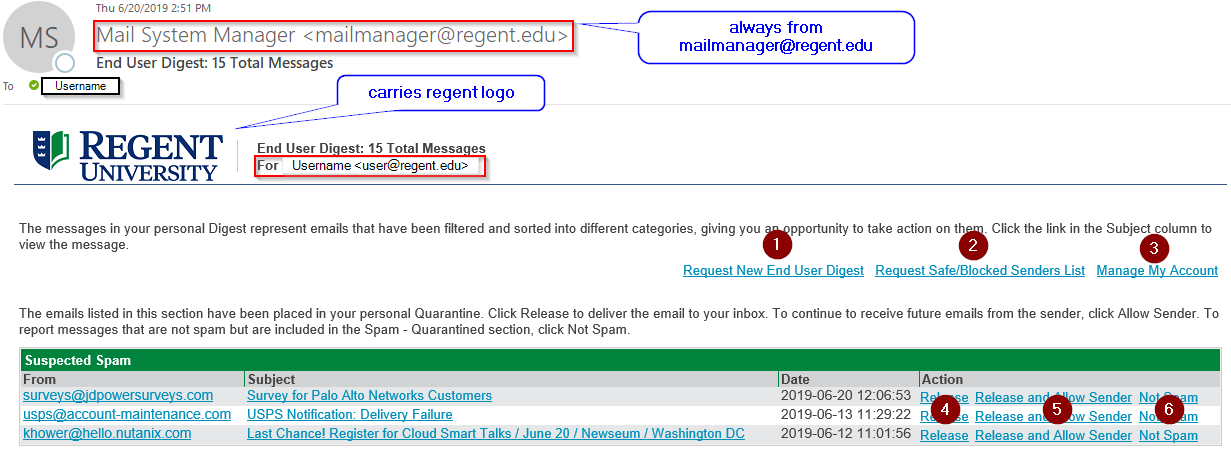Open the Manage My Account link

tap(1156, 271)
